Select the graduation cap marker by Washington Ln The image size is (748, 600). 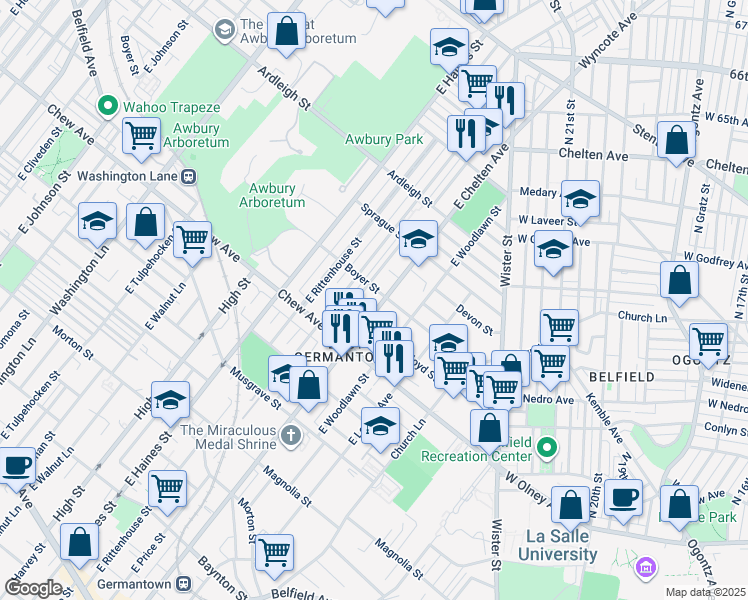[97, 221]
